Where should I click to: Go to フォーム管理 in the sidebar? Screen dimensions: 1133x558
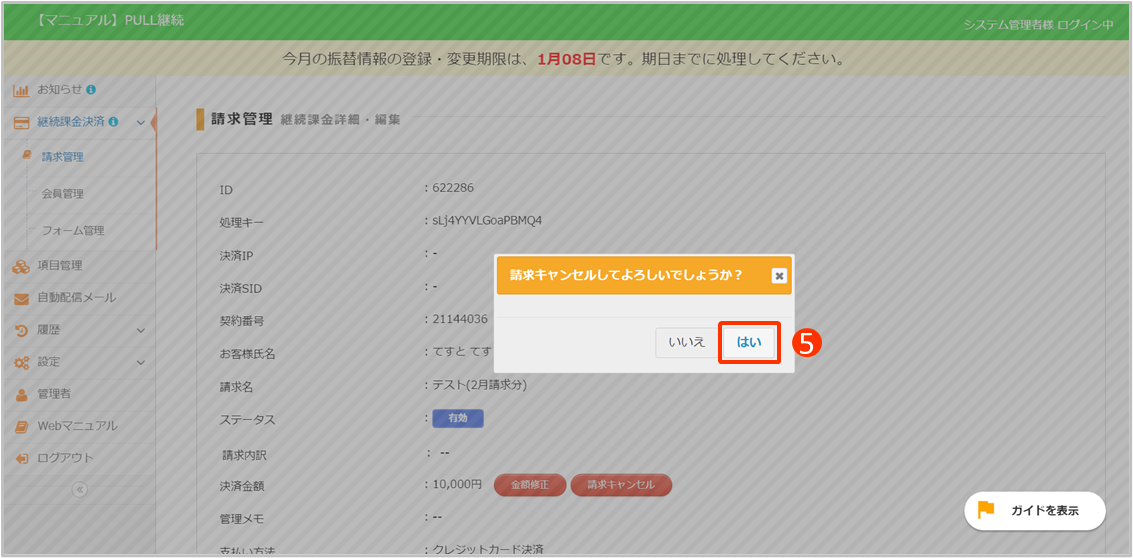click(72, 230)
